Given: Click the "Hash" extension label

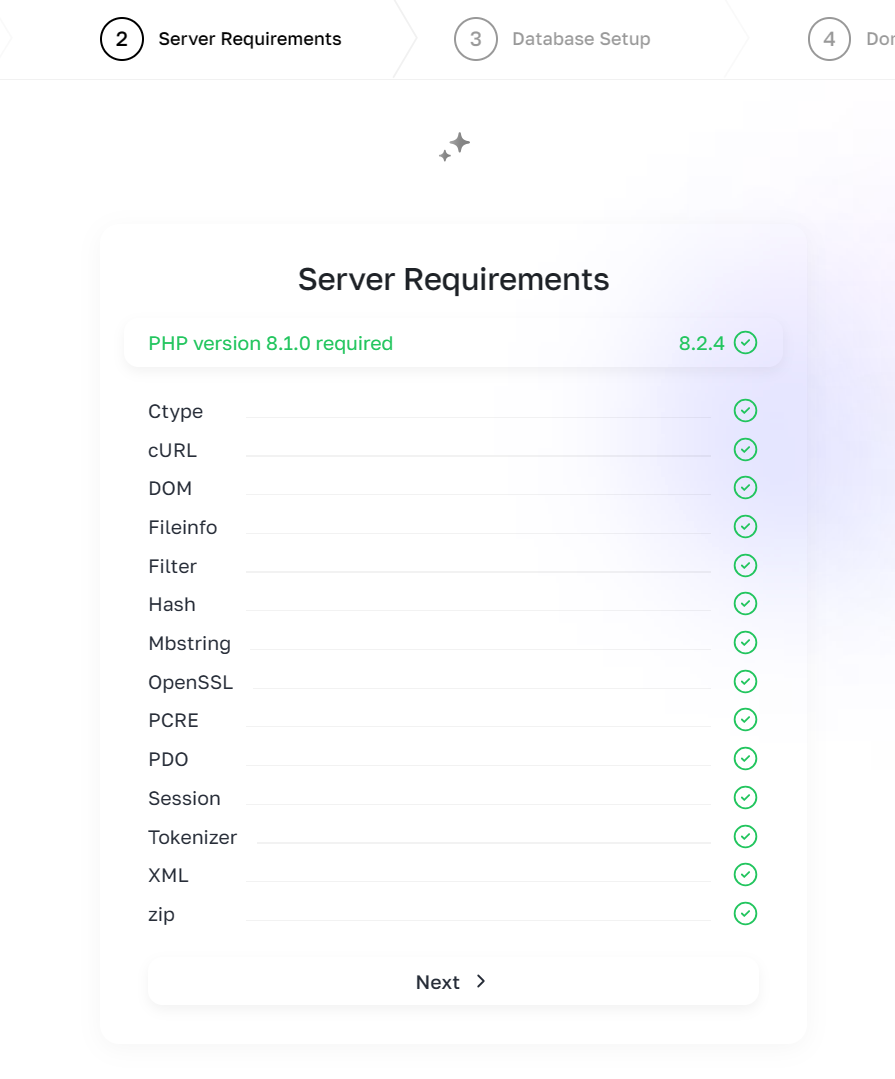Looking at the screenshot, I should (x=172, y=604).
